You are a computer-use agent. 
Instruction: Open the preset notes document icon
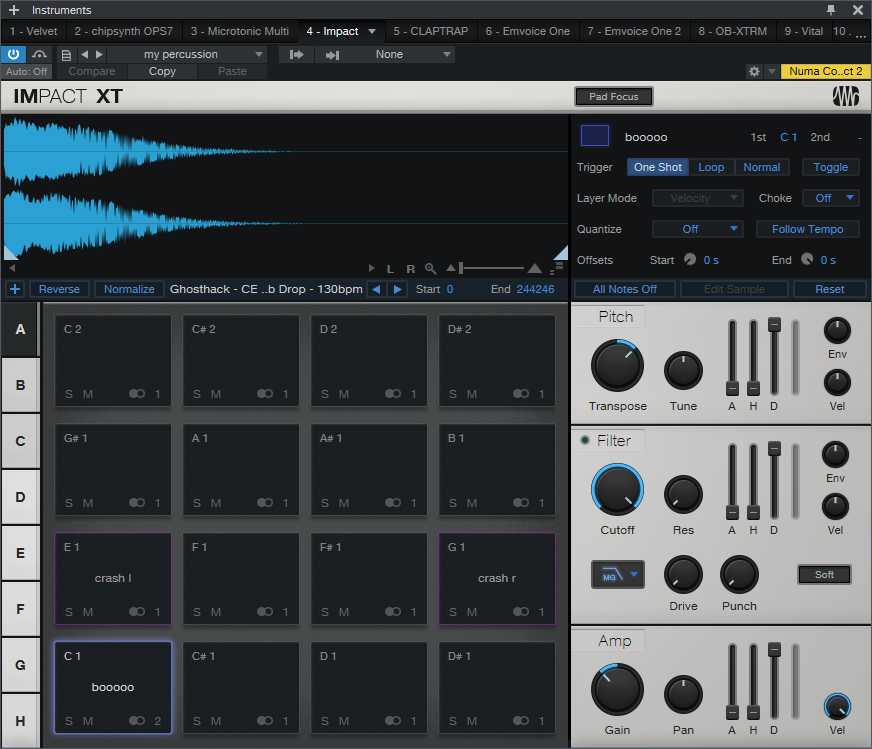[66, 54]
